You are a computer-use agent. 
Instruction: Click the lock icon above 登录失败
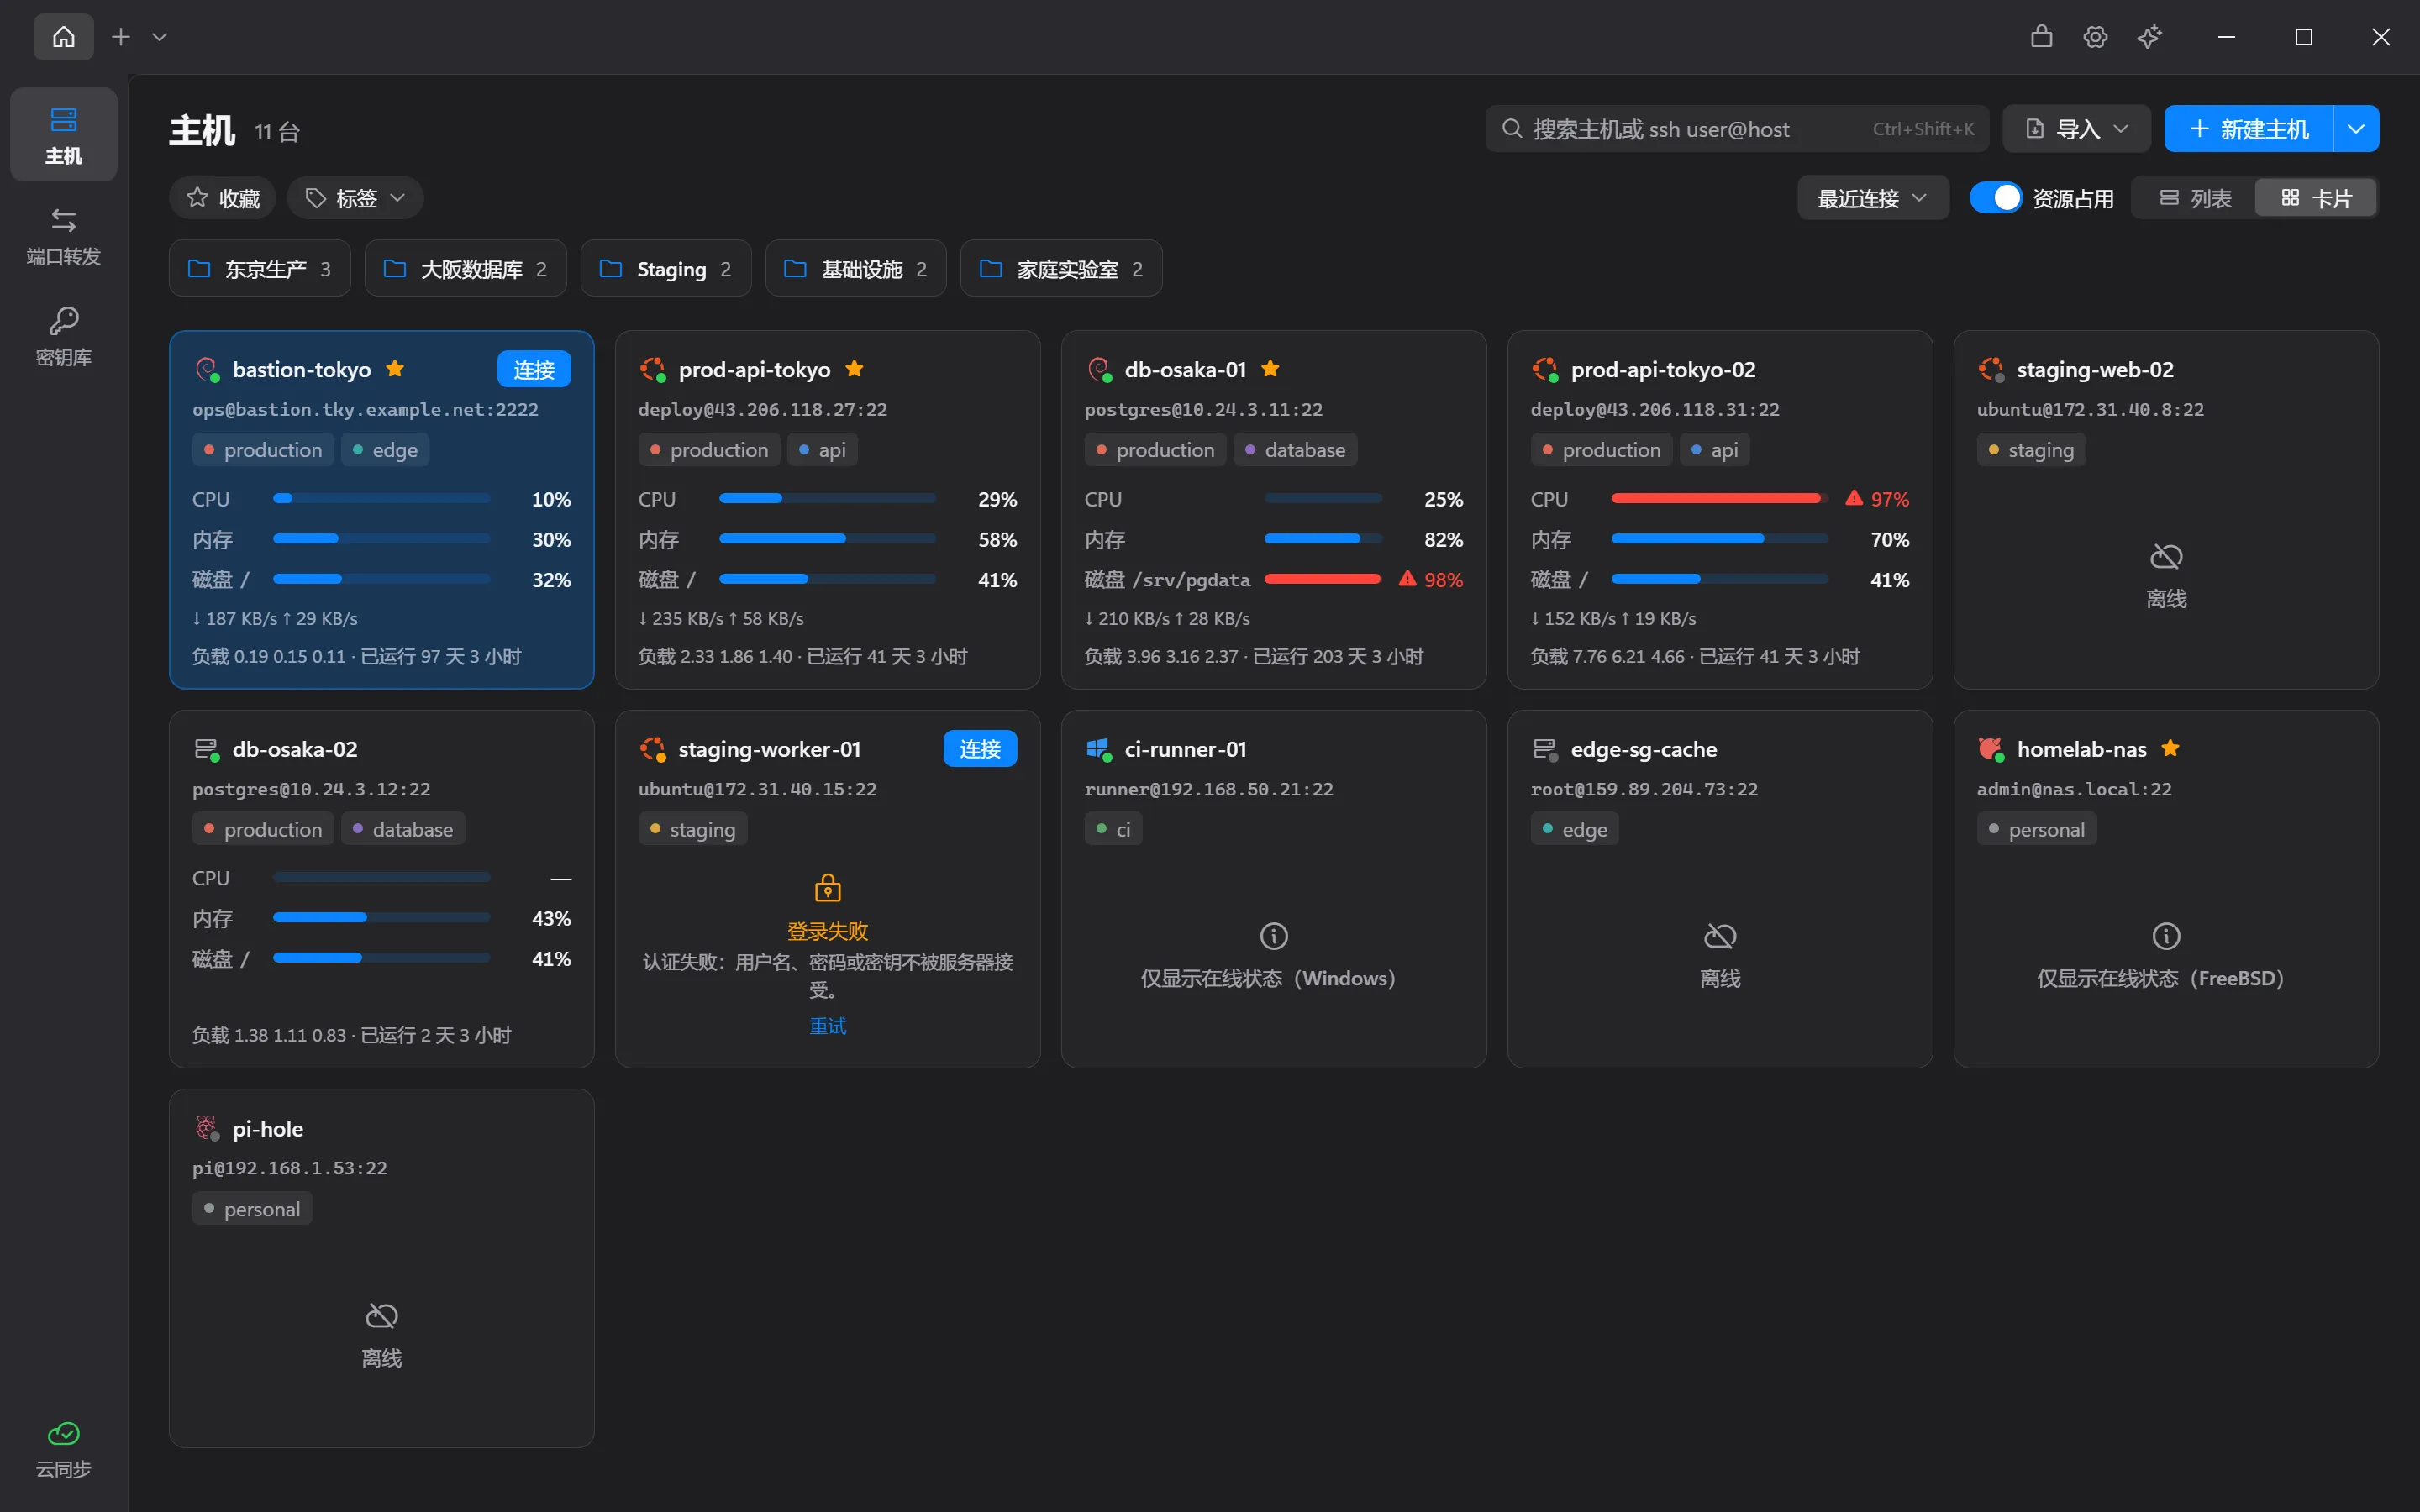(x=827, y=887)
